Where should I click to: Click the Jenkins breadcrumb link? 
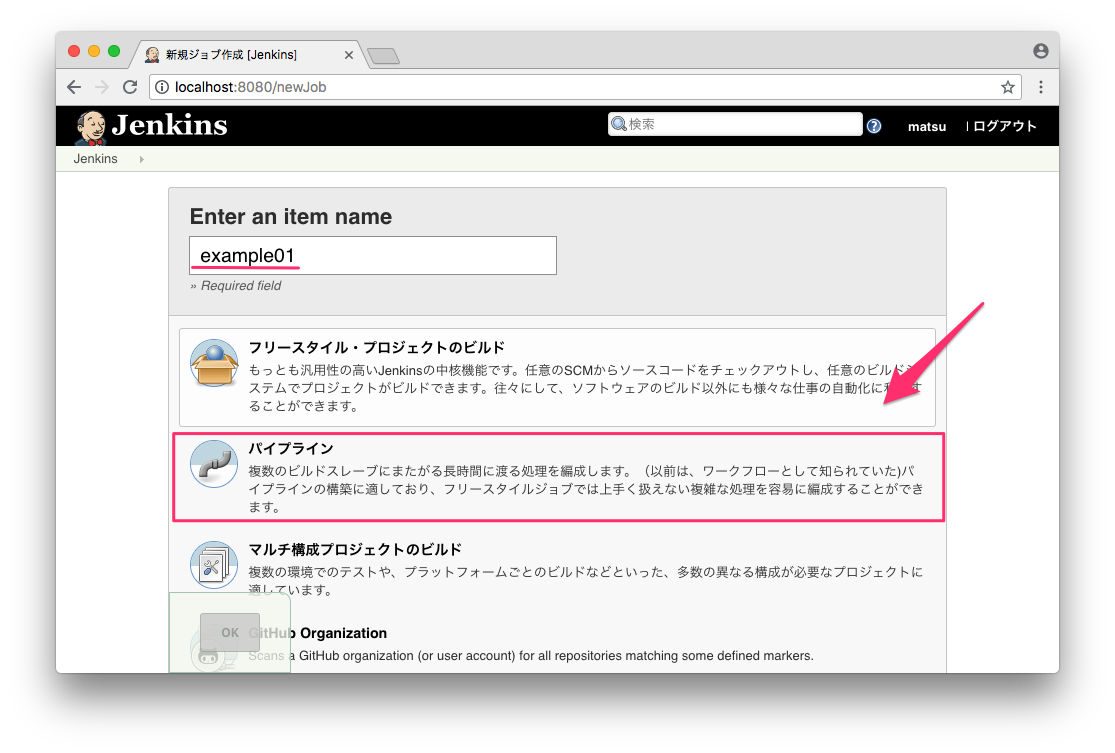(x=95, y=159)
